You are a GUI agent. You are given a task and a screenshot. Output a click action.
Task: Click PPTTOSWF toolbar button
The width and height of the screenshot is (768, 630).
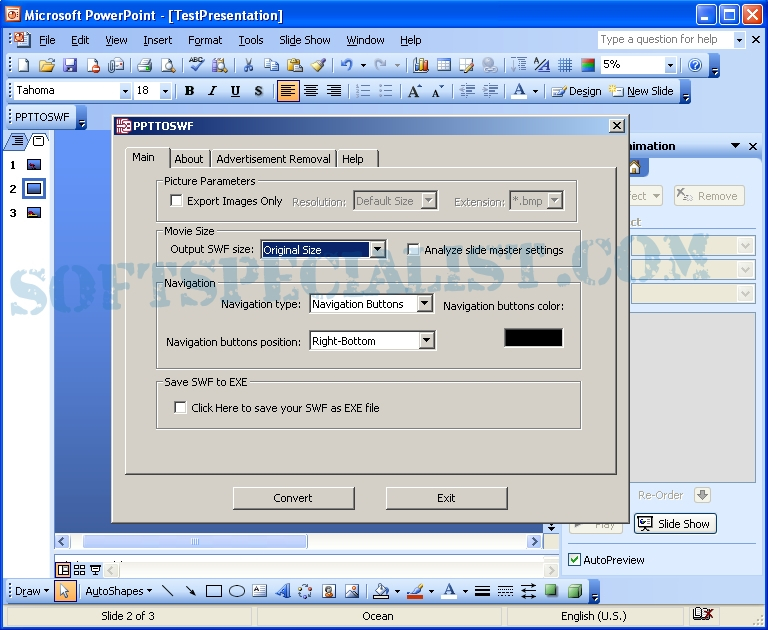[42, 117]
